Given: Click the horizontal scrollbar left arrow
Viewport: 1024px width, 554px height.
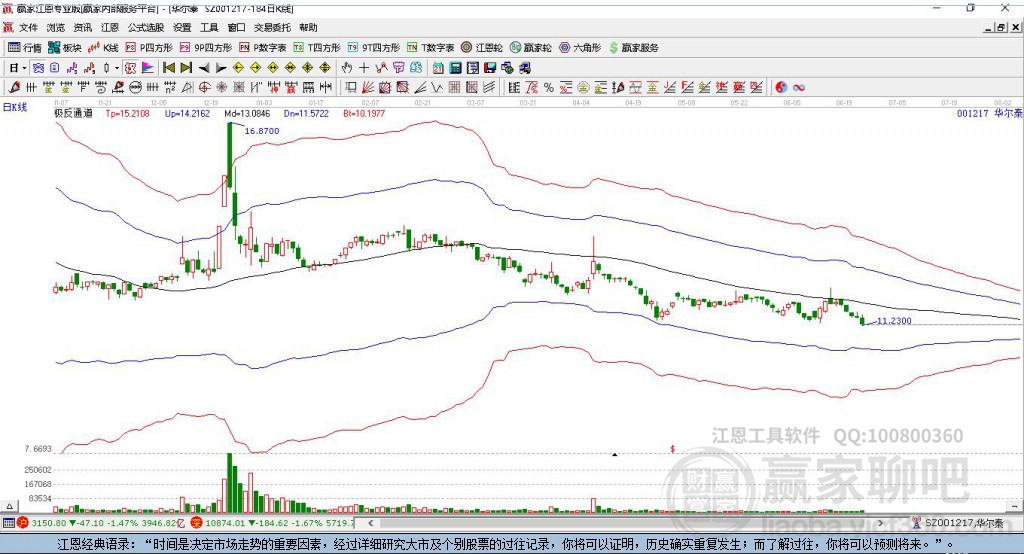Looking at the screenshot, I should click(x=370, y=523).
